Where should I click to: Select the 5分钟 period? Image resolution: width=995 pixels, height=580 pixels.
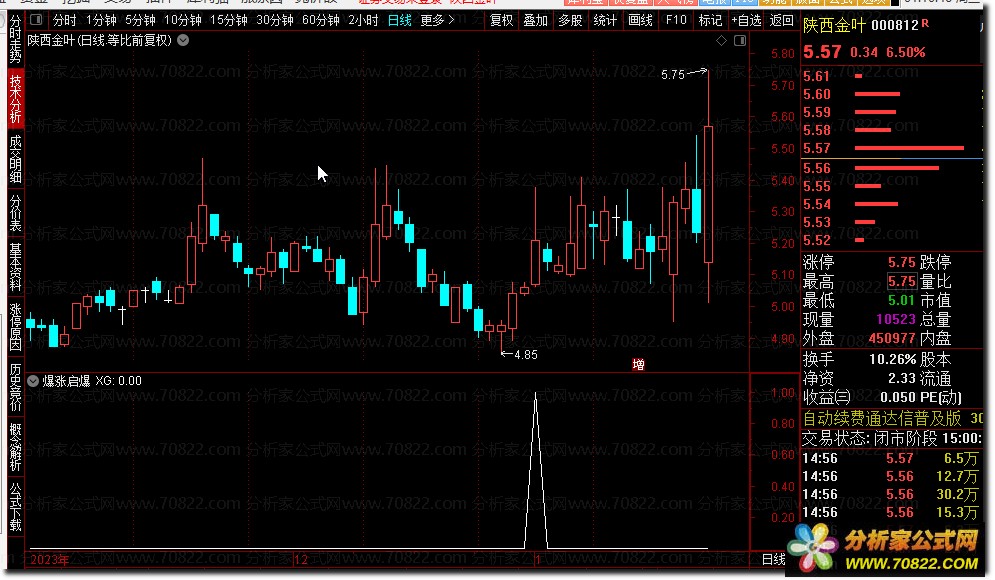click(140, 20)
